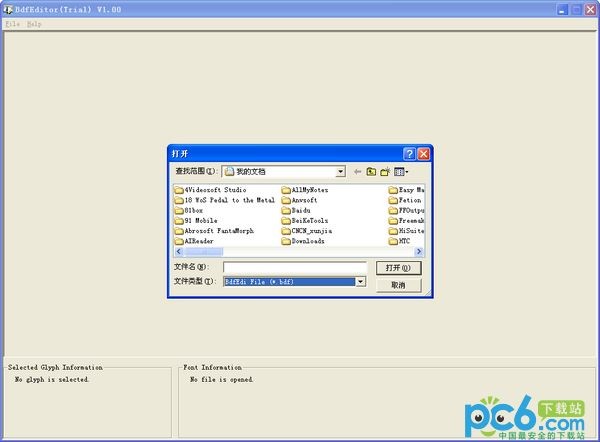
Task: Select the Downloads folder
Action: tap(308, 241)
